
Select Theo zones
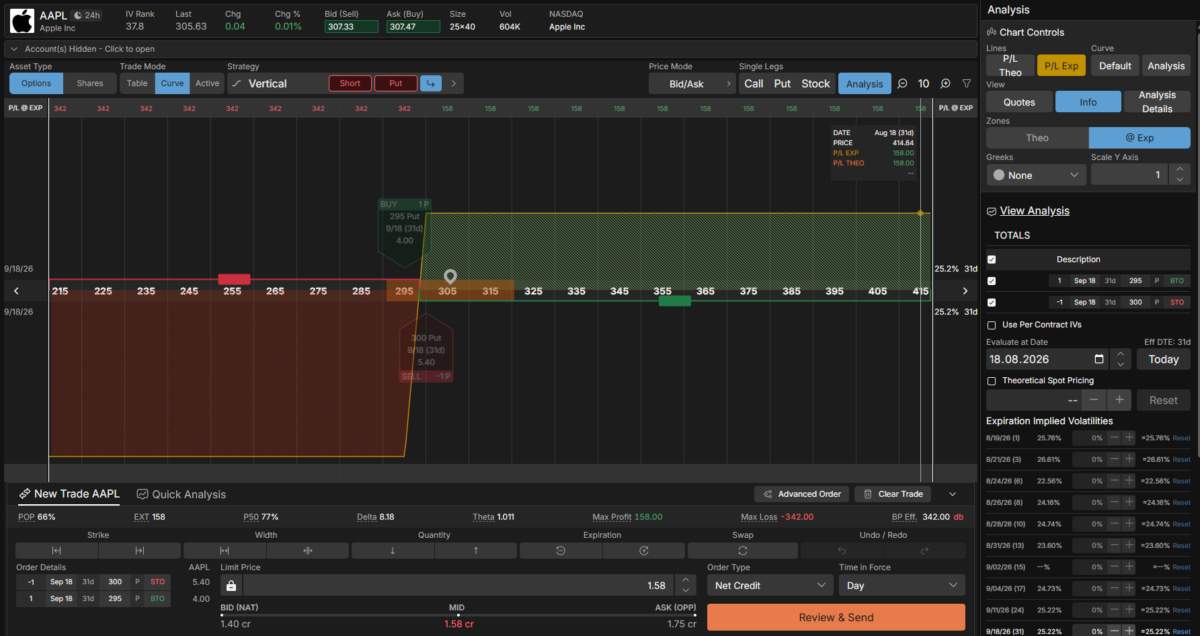[1037, 138]
